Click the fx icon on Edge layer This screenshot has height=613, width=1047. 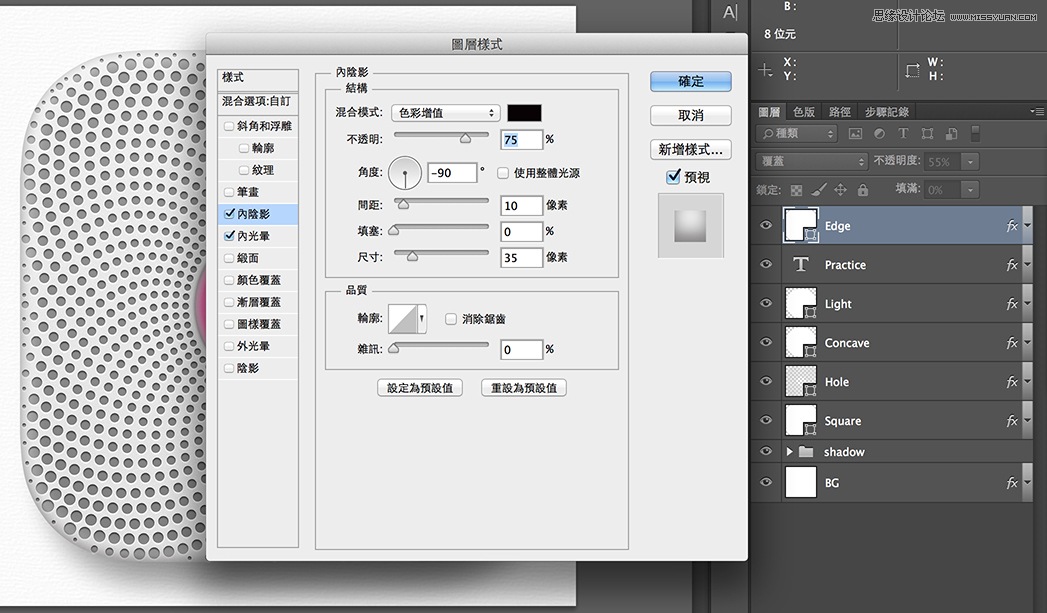(1012, 226)
